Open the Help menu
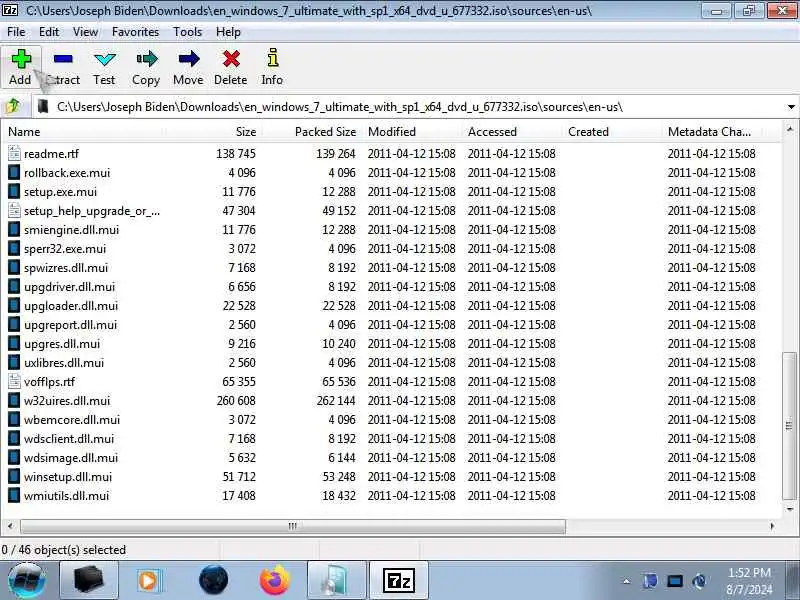The image size is (800, 600). point(228,32)
